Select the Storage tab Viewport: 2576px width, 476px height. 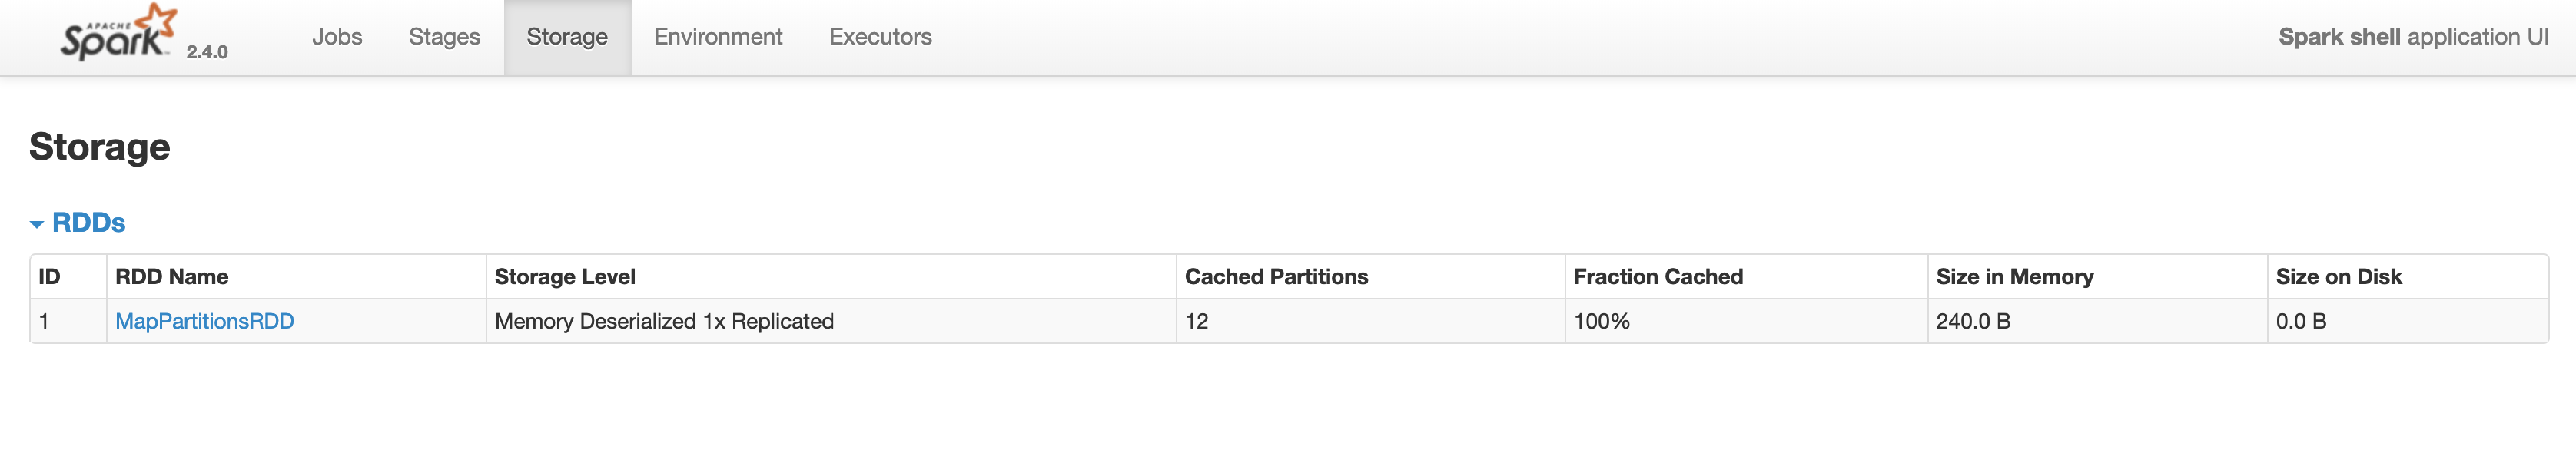(567, 37)
